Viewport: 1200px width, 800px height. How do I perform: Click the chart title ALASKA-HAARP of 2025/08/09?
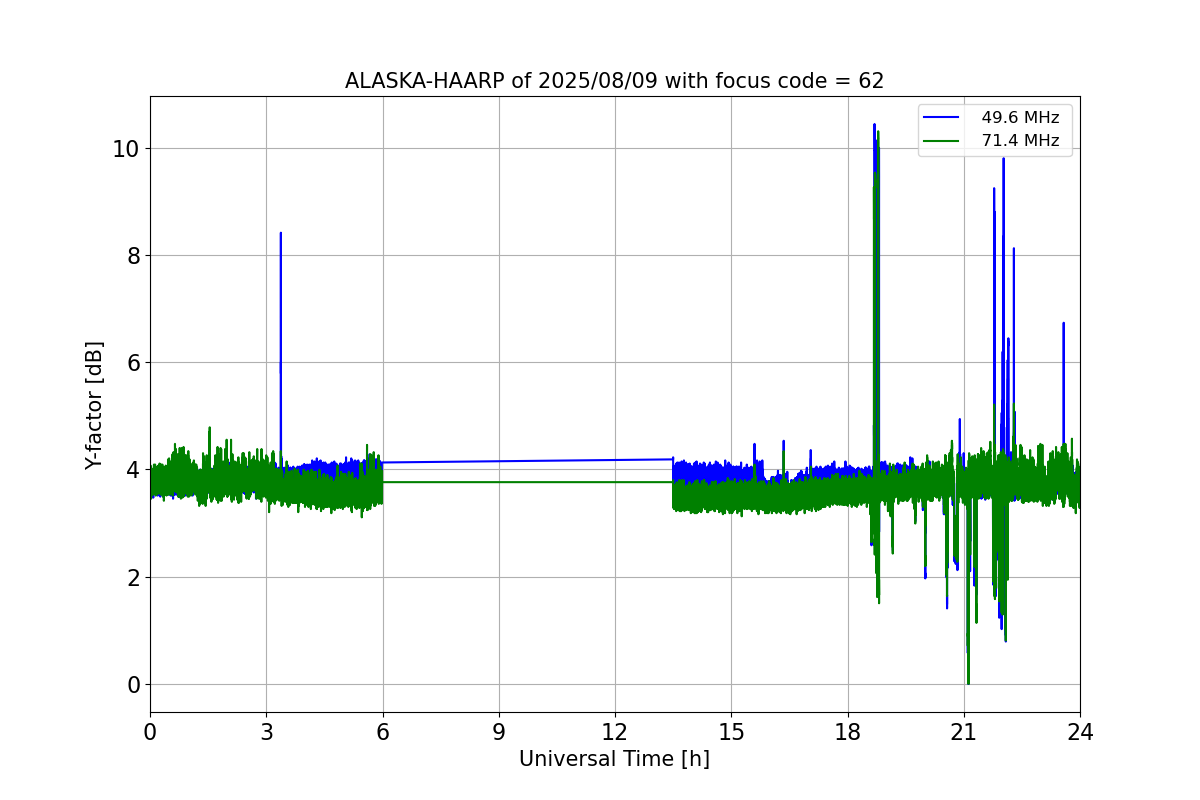(x=614, y=81)
